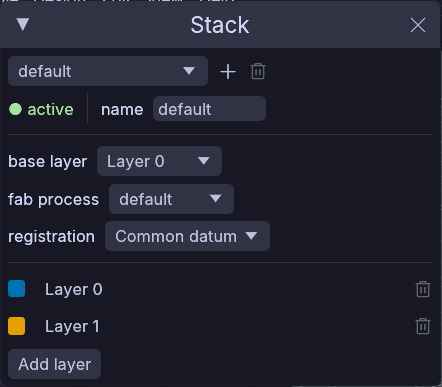Click the stack name input field
Image resolution: width=442 pixels, height=387 pixels.
click(209, 109)
